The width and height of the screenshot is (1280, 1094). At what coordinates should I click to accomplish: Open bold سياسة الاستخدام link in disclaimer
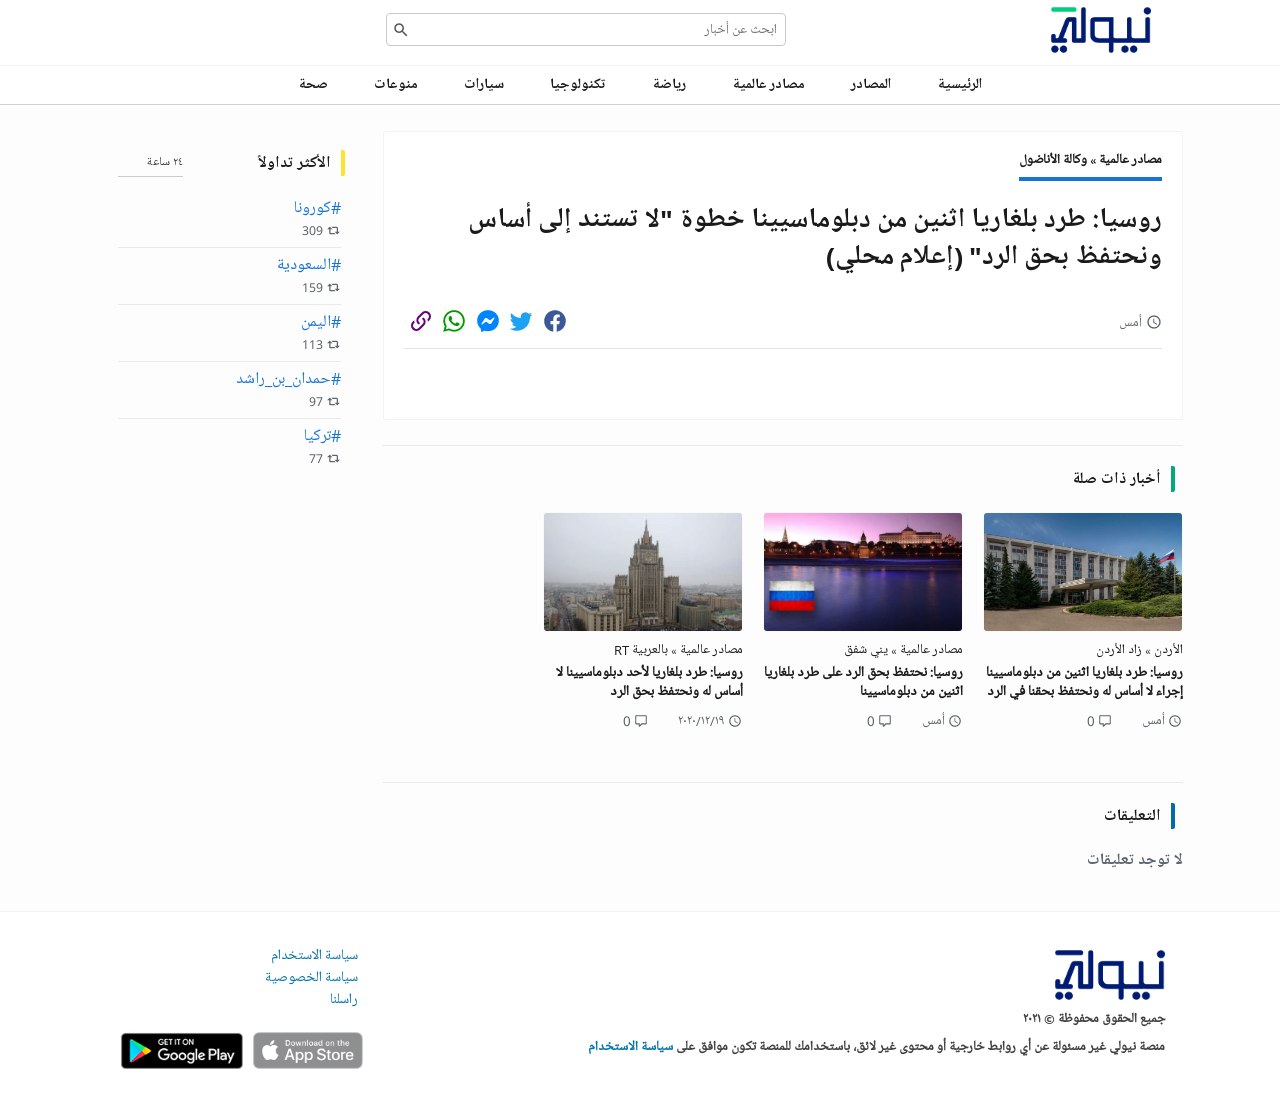[x=631, y=1046]
